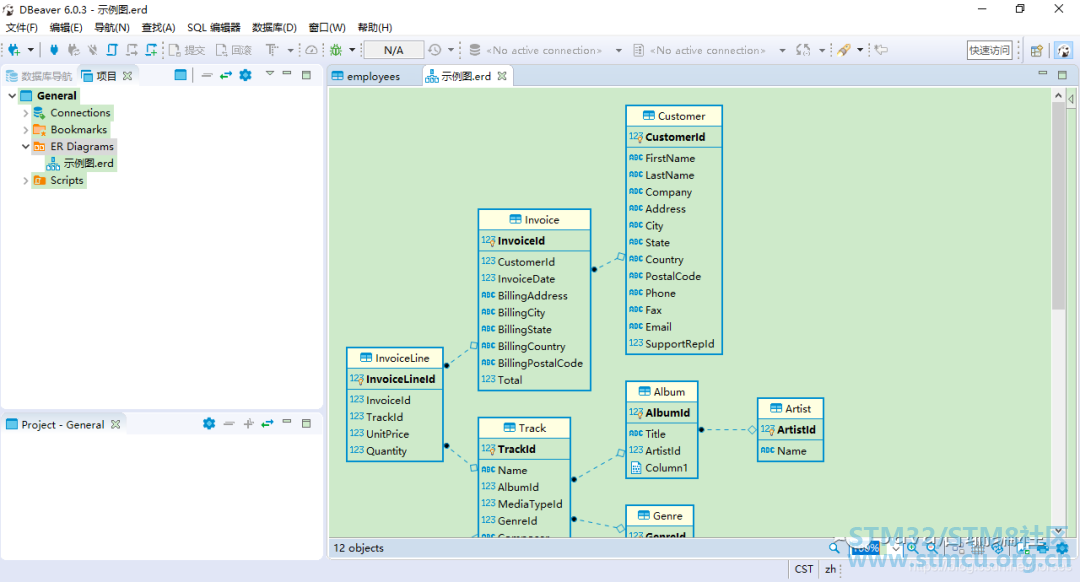
Task: Click the gear settings icon in project panel
Action: click(x=245, y=75)
